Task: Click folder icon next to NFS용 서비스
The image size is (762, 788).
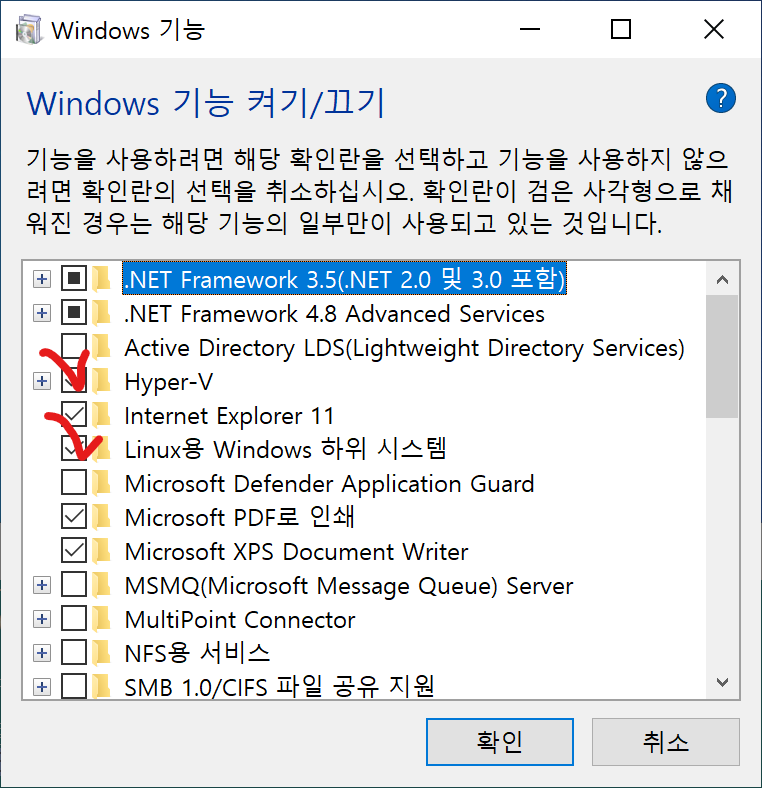Action: [x=102, y=653]
